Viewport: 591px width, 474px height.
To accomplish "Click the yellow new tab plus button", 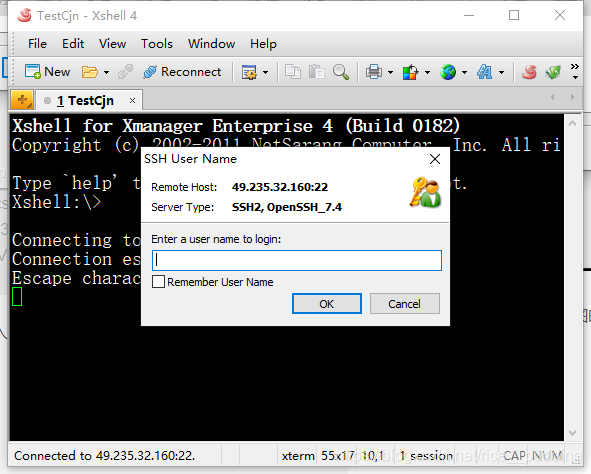I will [x=22, y=100].
